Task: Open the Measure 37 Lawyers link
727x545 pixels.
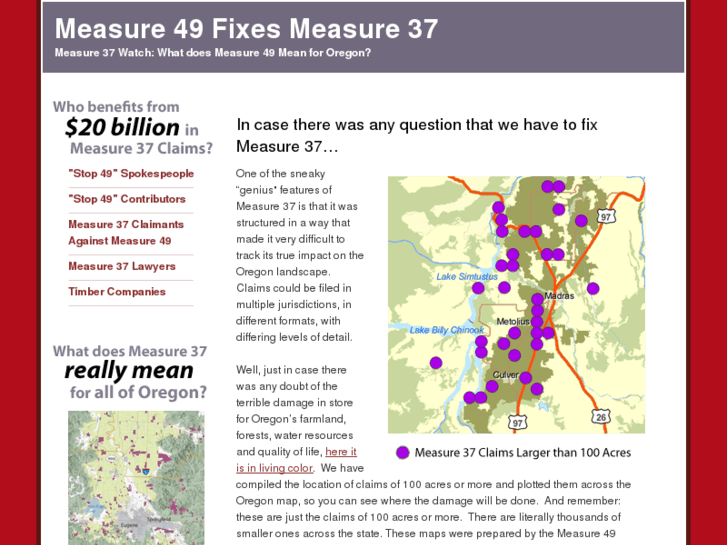Action: coord(122,266)
